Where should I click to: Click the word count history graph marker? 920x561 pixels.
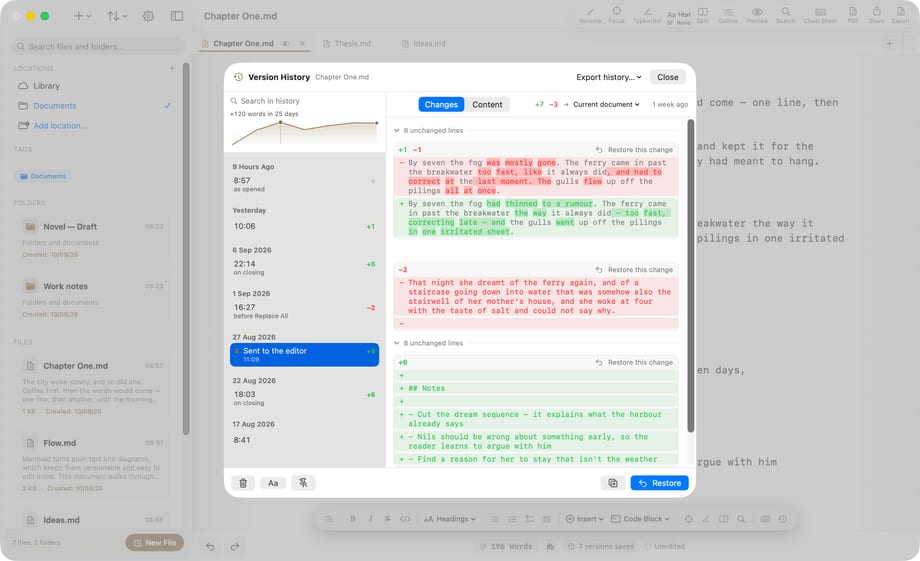[x=280, y=122]
